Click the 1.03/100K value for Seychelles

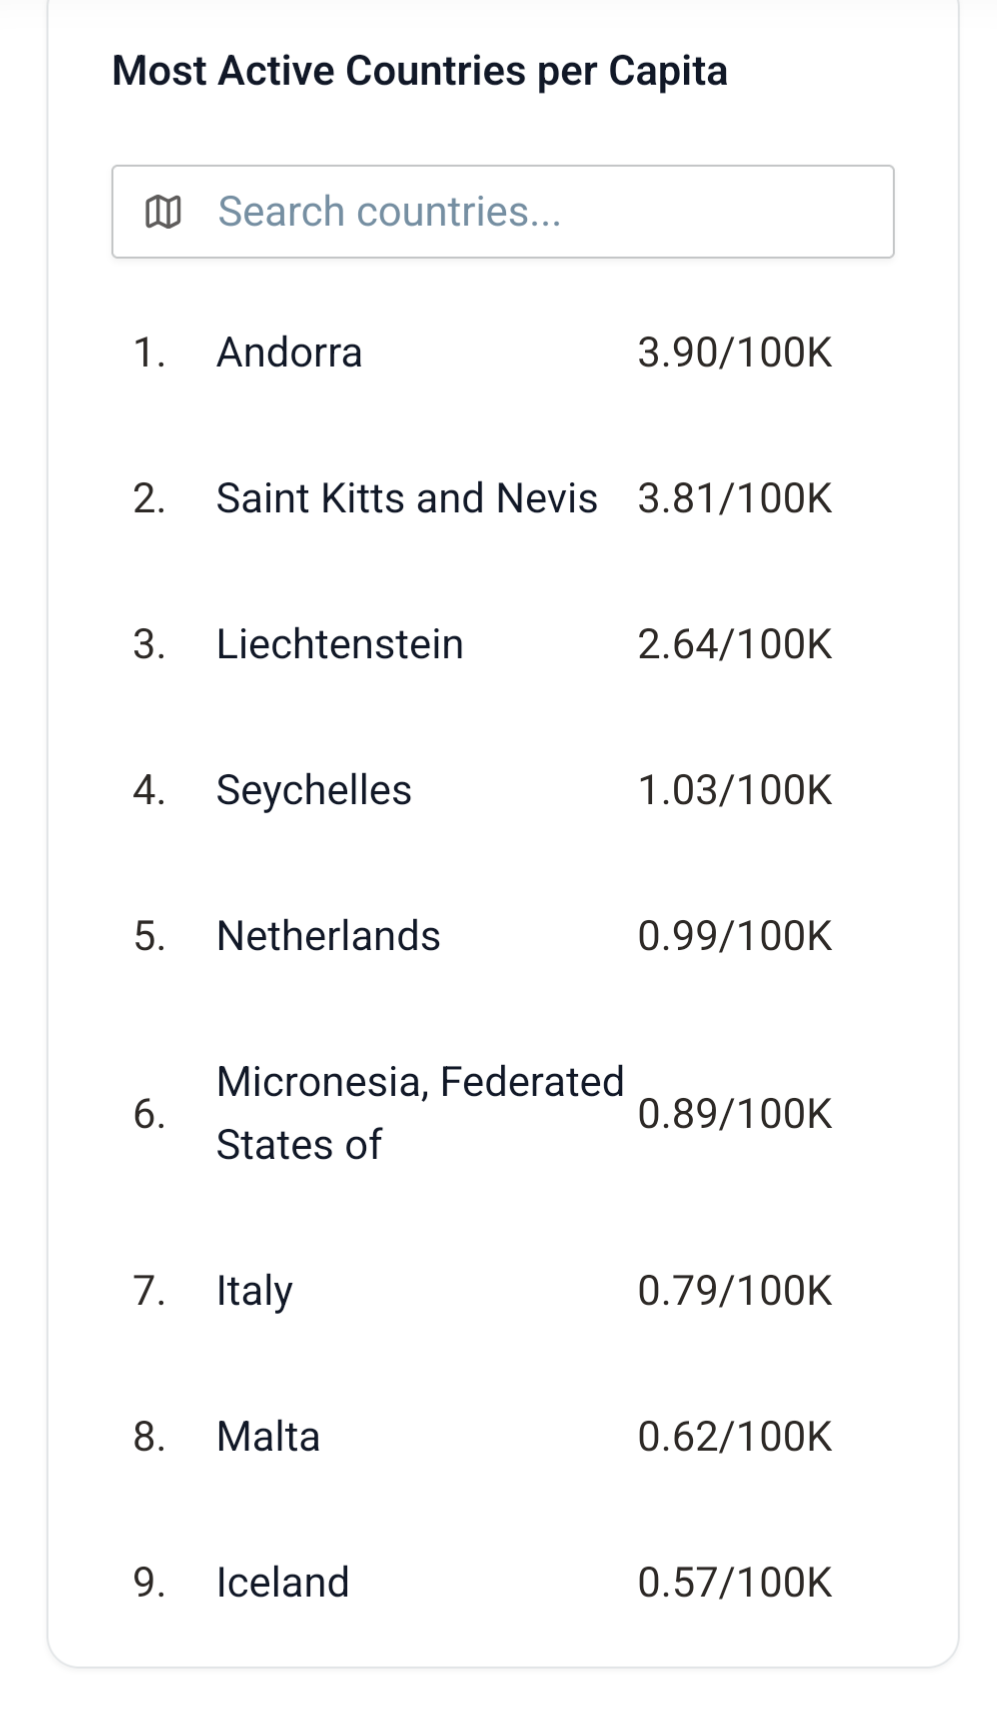pos(734,791)
